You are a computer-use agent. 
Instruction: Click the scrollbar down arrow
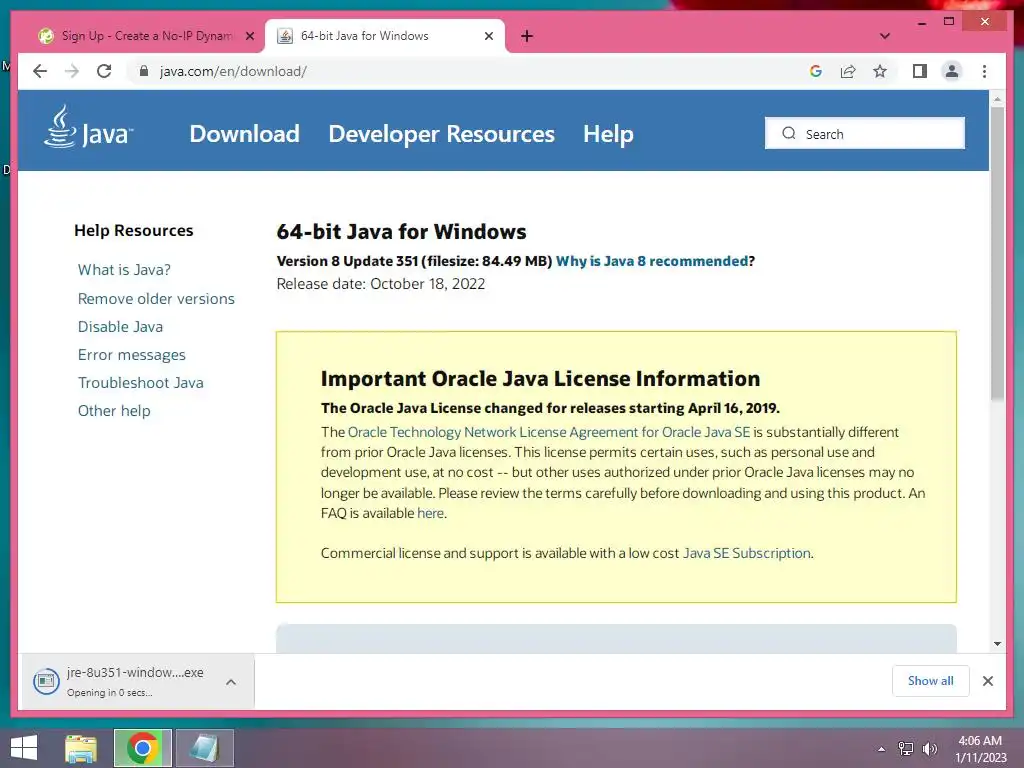(x=997, y=644)
